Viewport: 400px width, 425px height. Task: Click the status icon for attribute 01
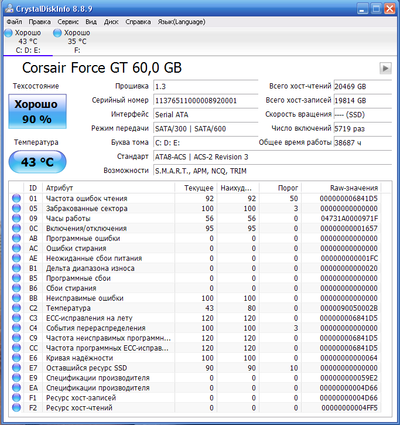pyautogui.click(x=16, y=198)
